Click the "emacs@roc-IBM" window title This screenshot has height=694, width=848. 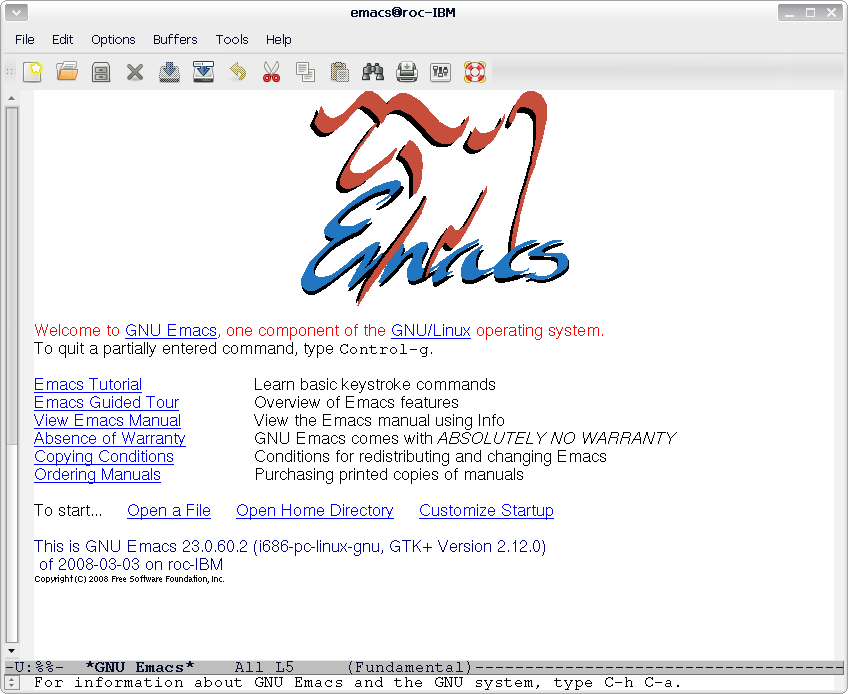(403, 12)
